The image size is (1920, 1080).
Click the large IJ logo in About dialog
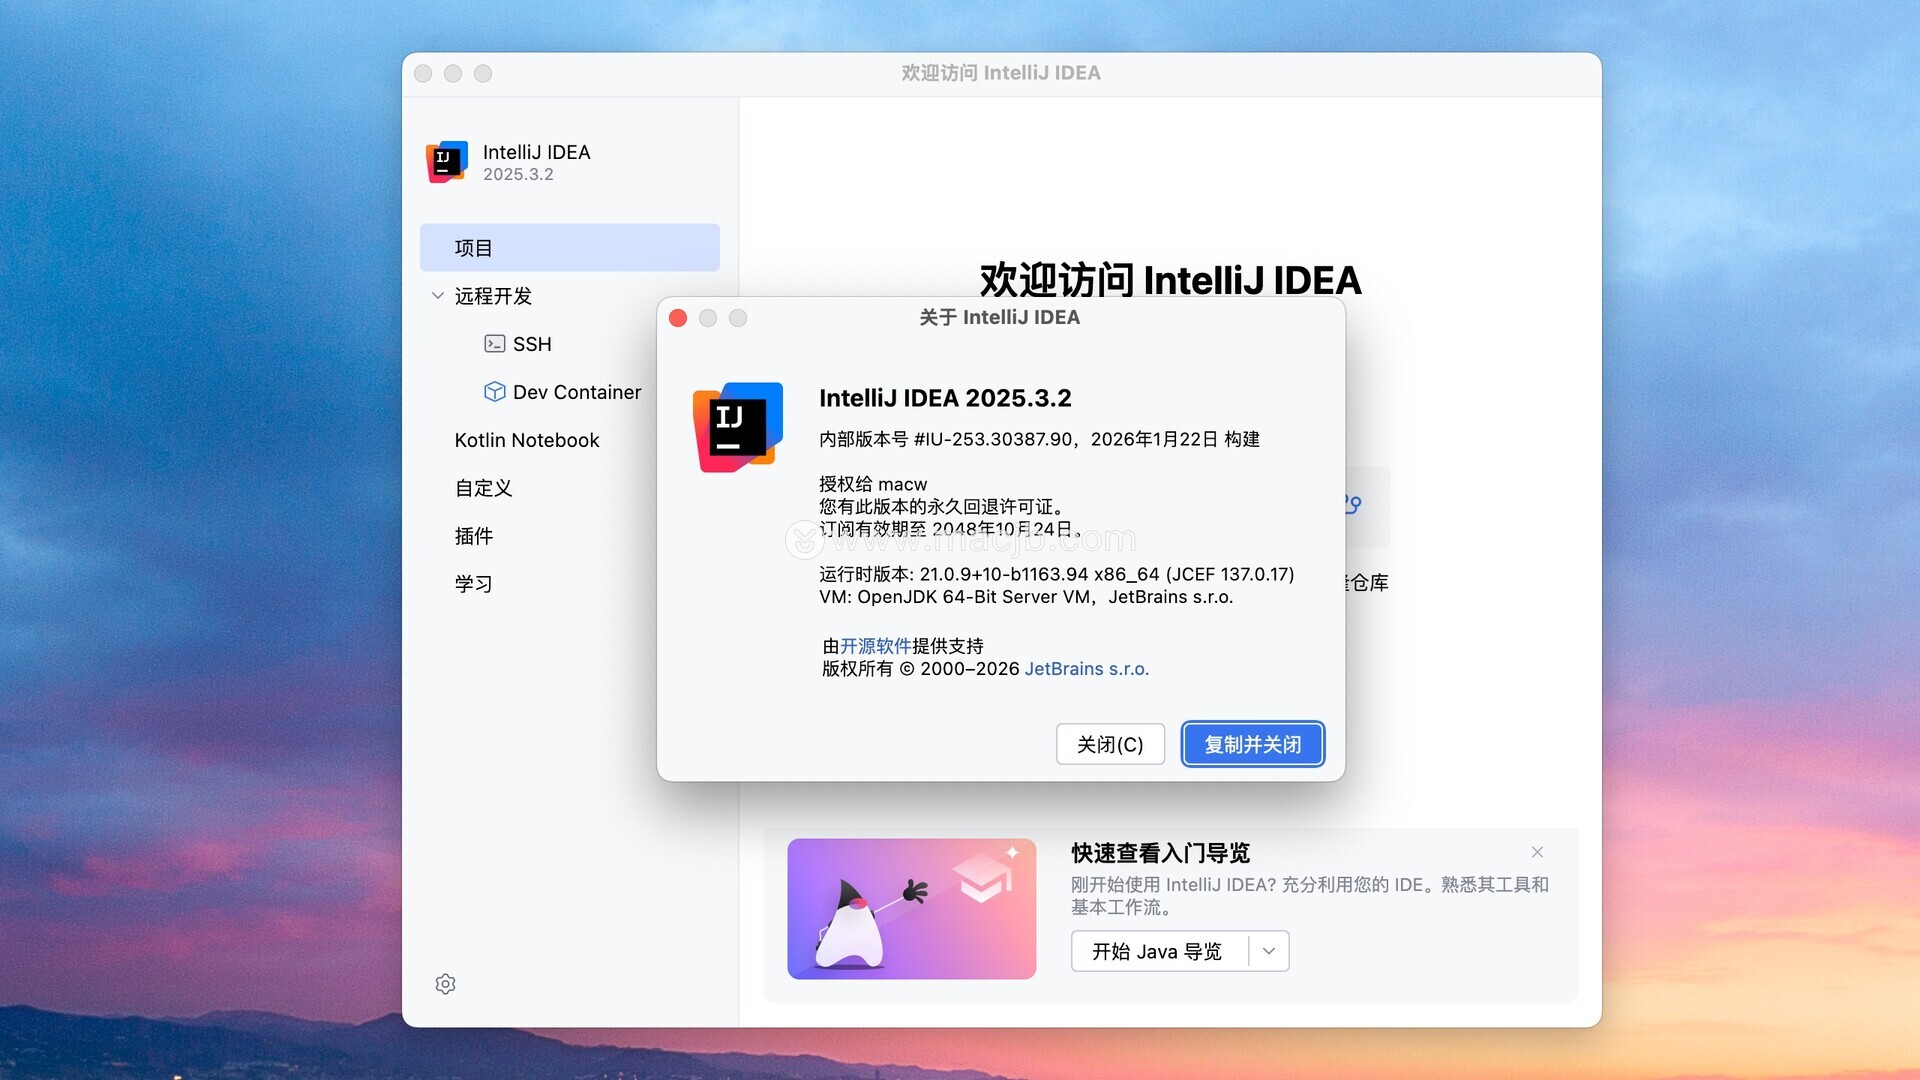738,427
